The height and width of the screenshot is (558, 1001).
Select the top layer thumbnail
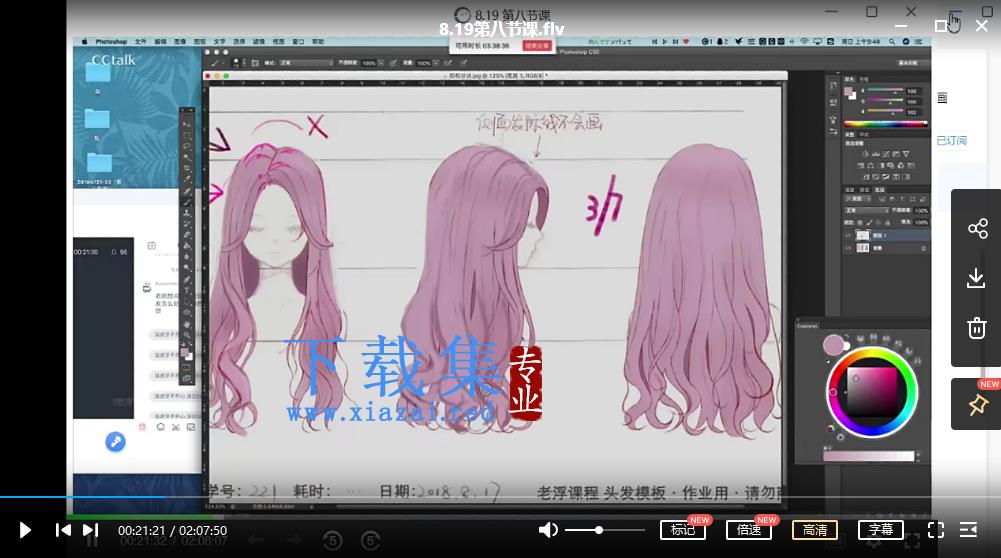(862, 235)
